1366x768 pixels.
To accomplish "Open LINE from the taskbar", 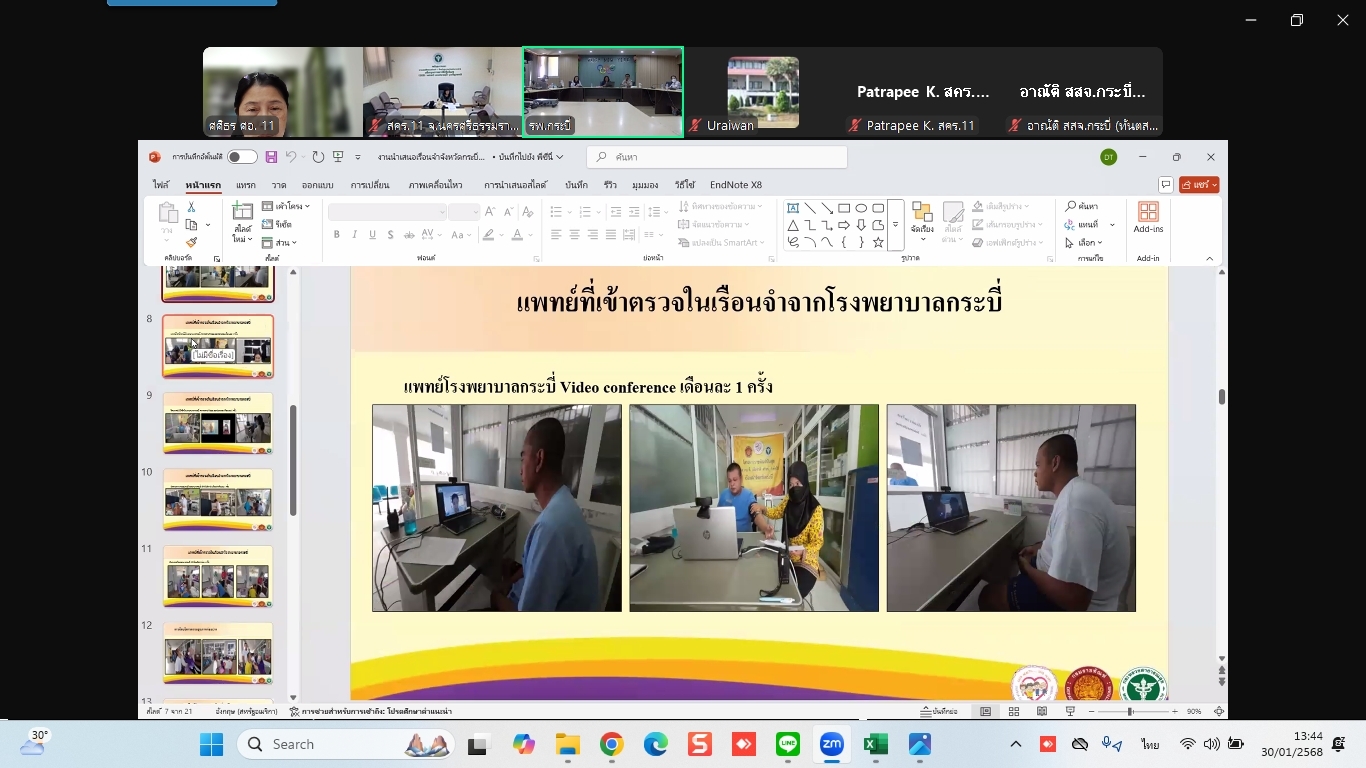I will (x=788, y=744).
